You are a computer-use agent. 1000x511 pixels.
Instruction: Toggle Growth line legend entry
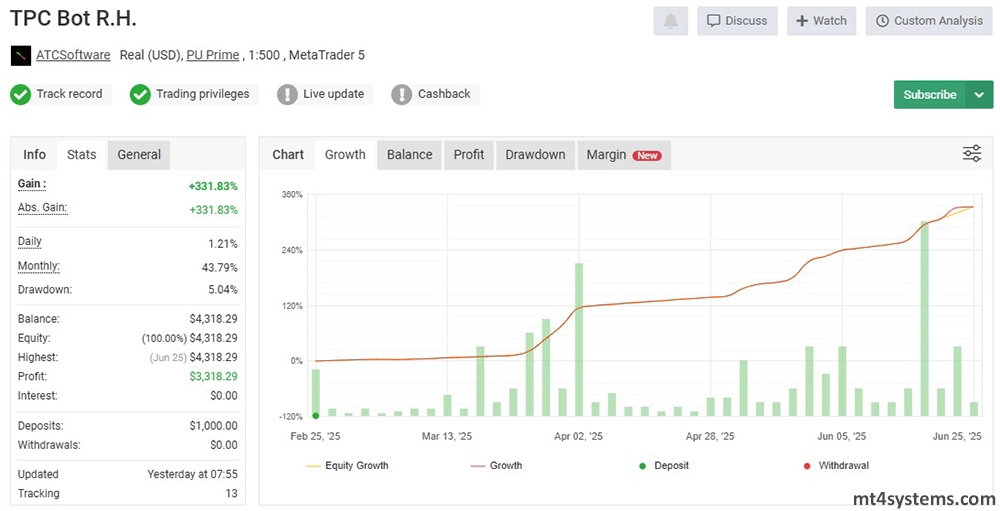(x=495, y=465)
